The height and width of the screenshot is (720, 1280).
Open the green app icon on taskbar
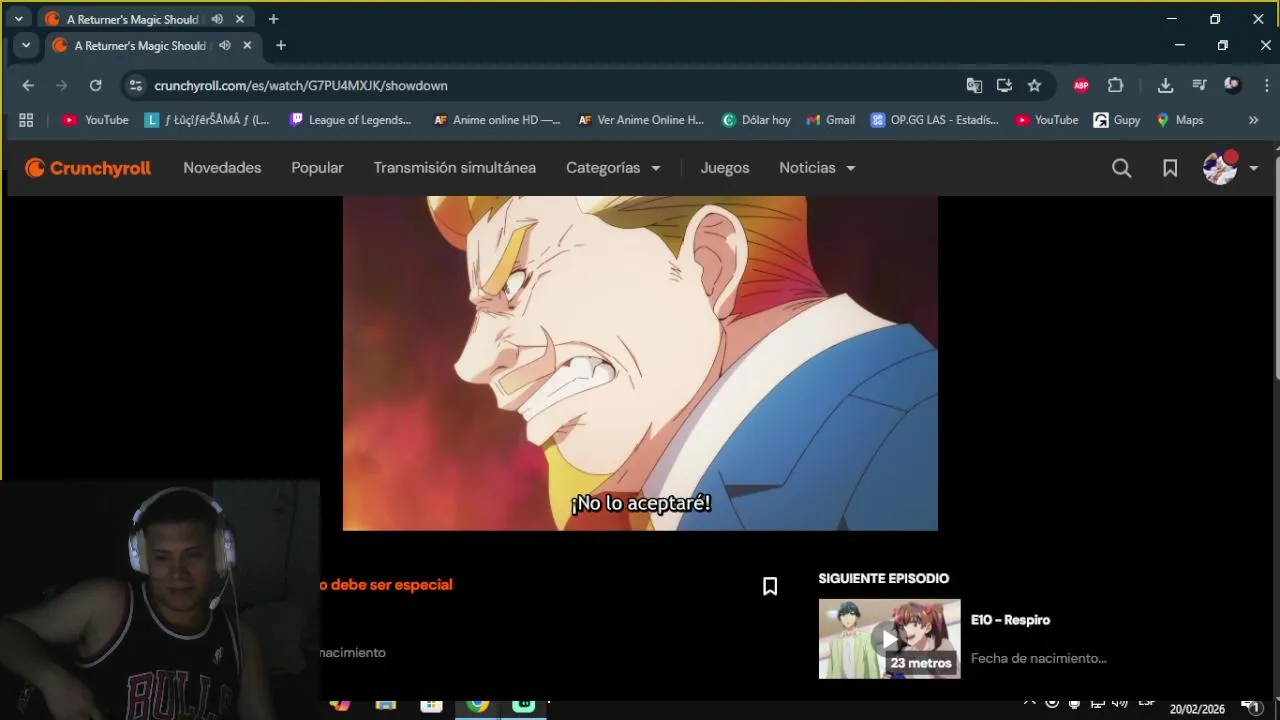point(524,705)
